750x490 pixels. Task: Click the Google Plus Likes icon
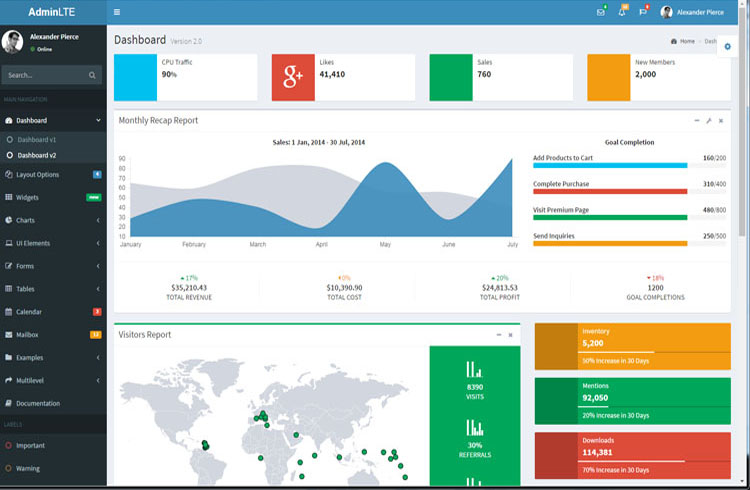tap(293, 77)
